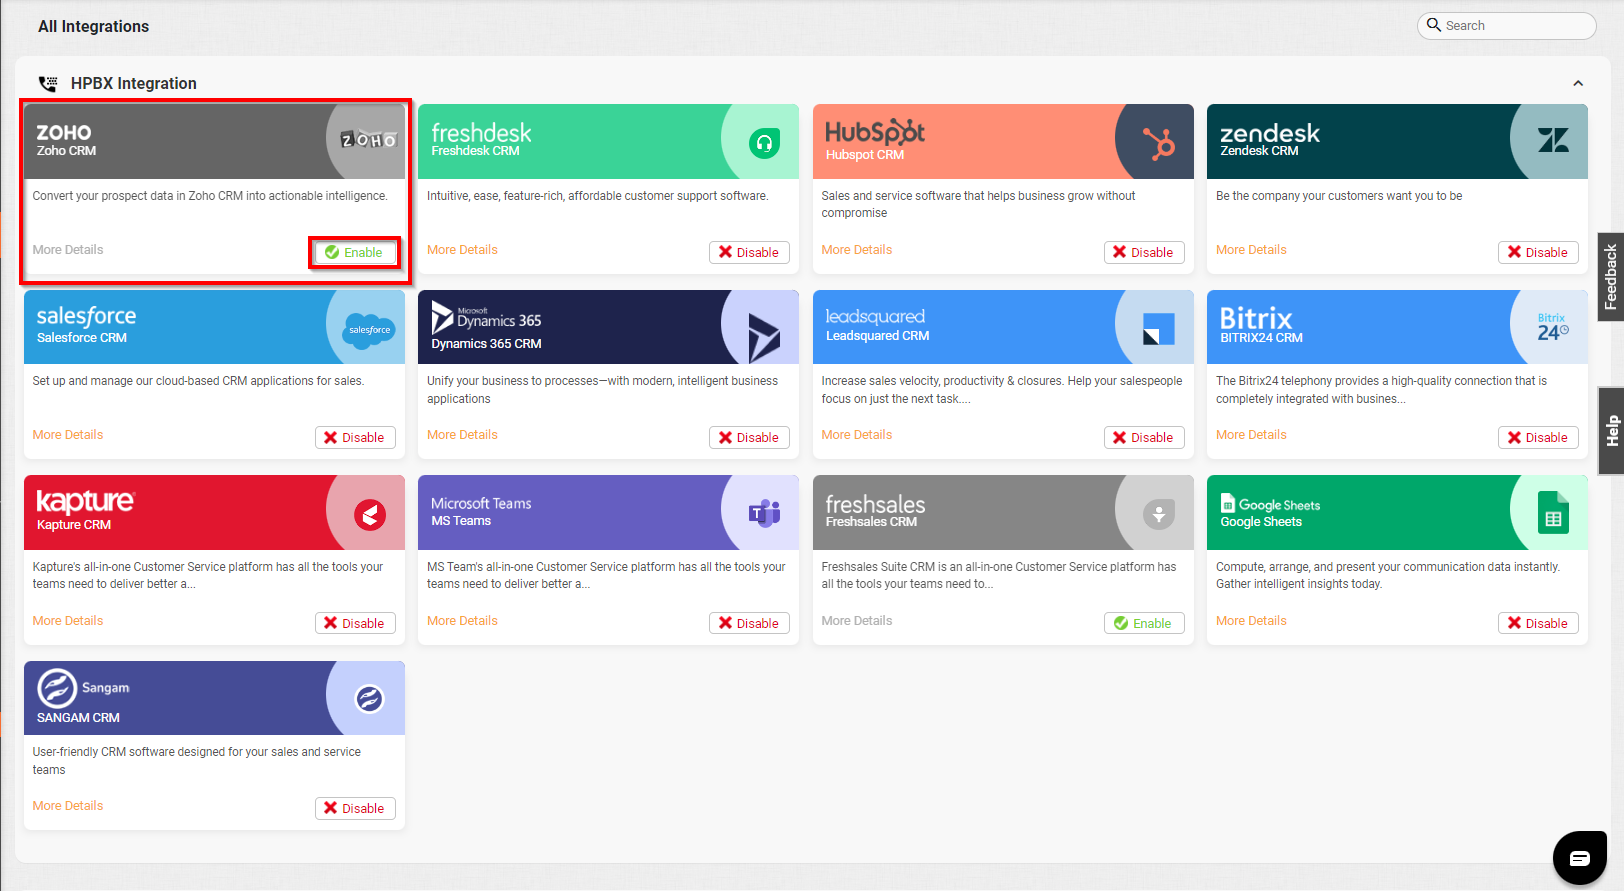The height and width of the screenshot is (891, 1624).
Task: Click the 'All Integrations' page title
Action: tap(94, 27)
